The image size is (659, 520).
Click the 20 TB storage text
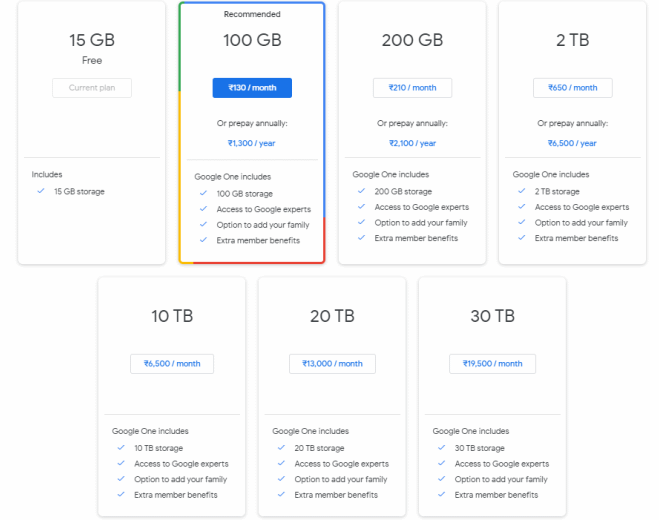[x=319, y=449]
